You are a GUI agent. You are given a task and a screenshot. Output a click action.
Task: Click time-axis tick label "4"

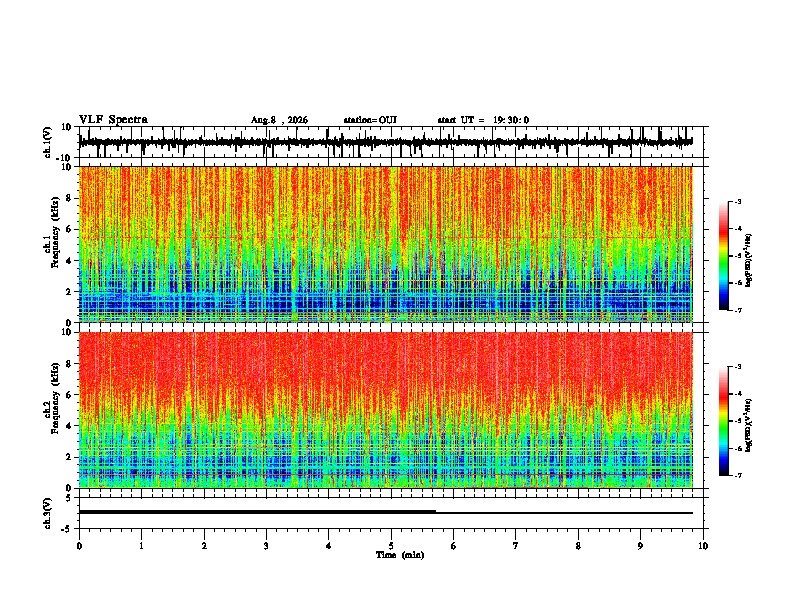(329, 546)
